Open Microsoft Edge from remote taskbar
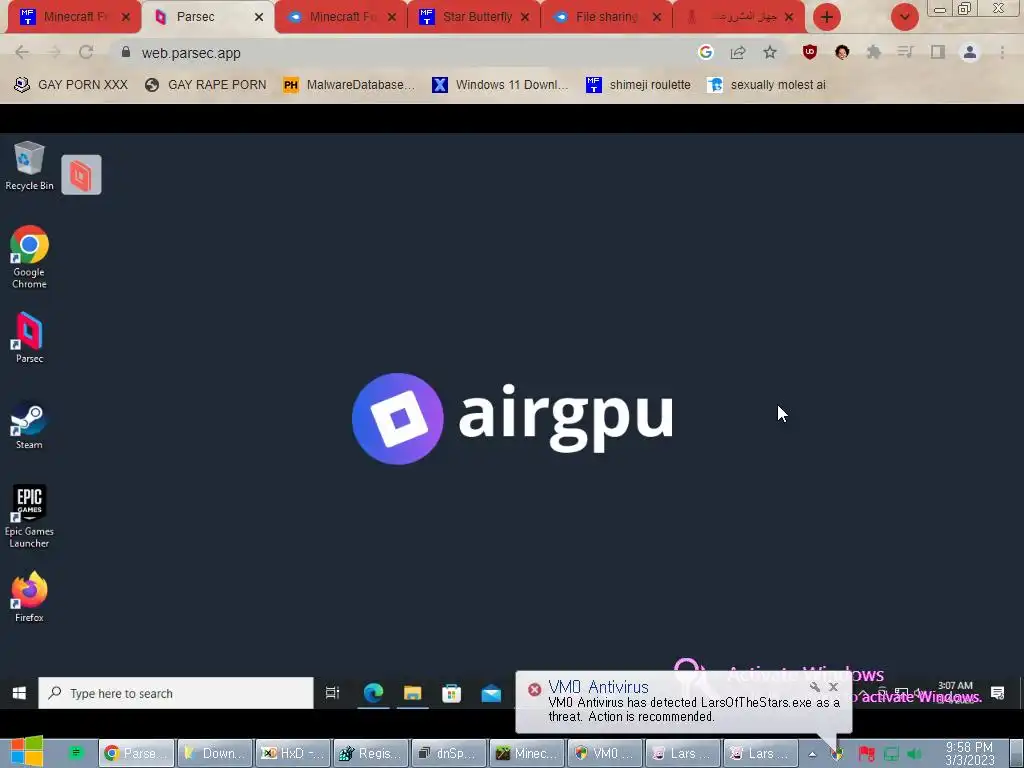This screenshot has width=1024, height=768. (x=373, y=693)
